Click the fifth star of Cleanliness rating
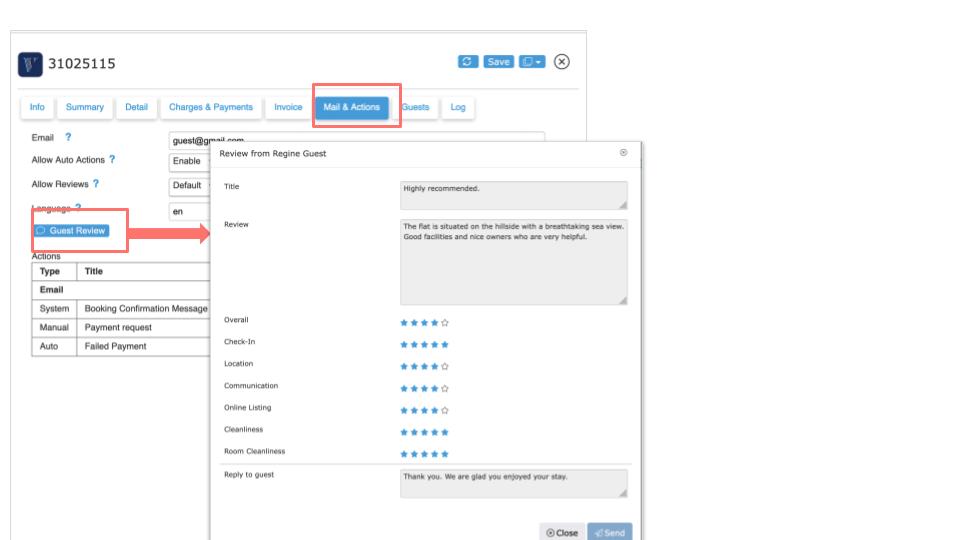Viewport: 960px width, 540px height. [x=445, y=432]
